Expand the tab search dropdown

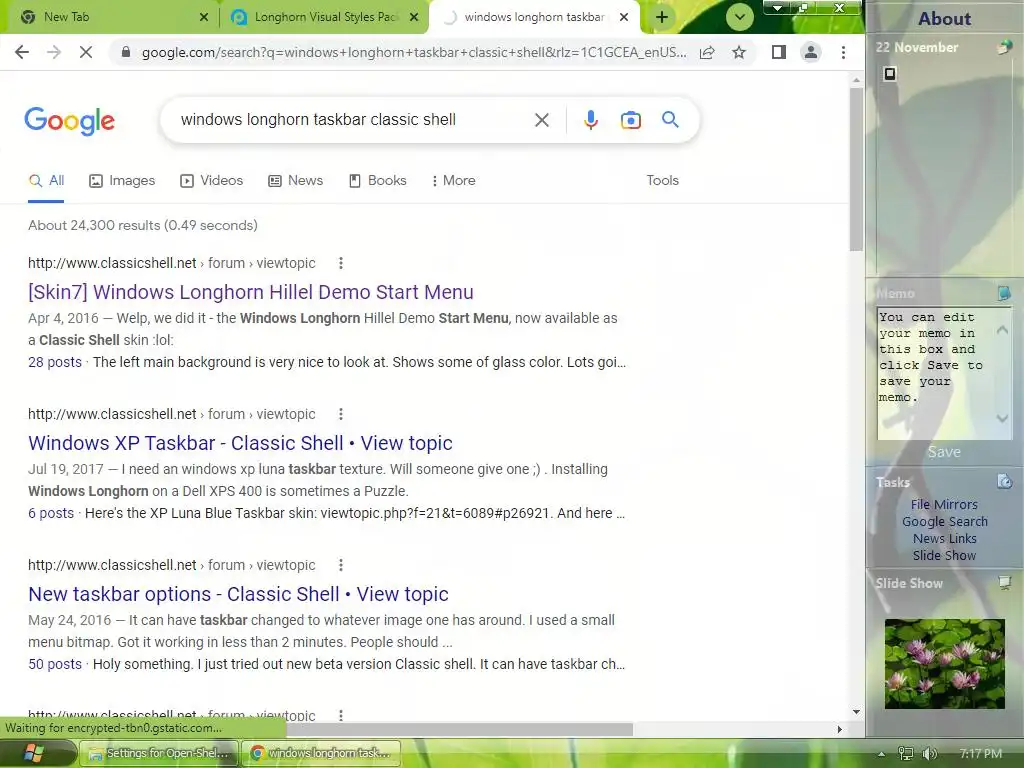739,18
